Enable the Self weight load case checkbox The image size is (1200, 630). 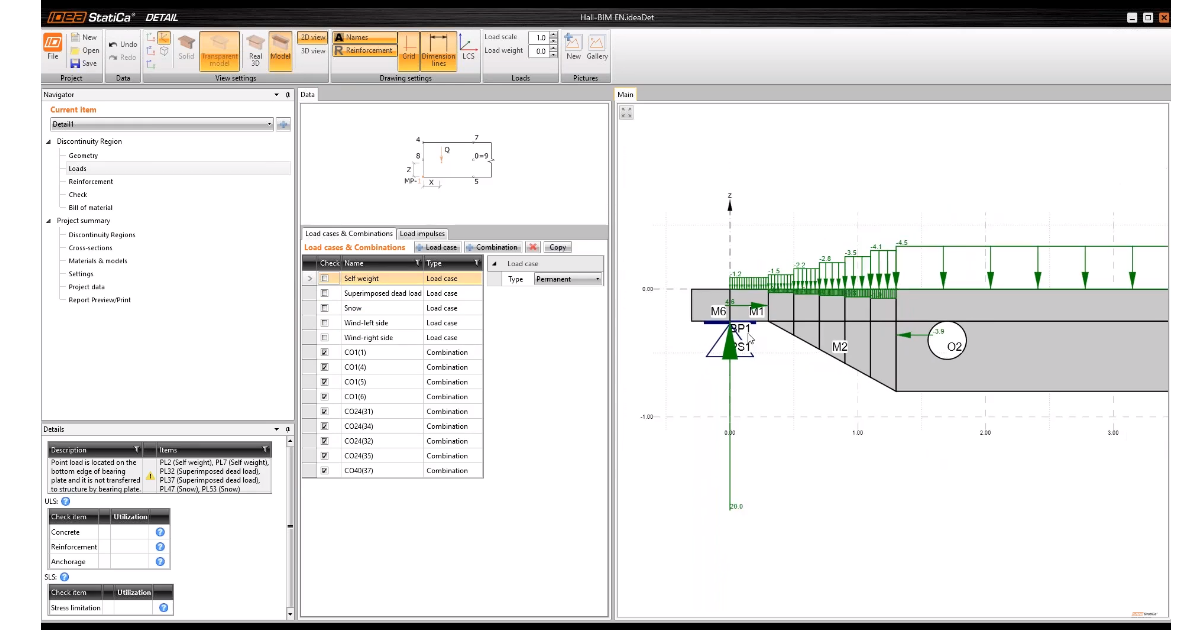tap(324, 279)
